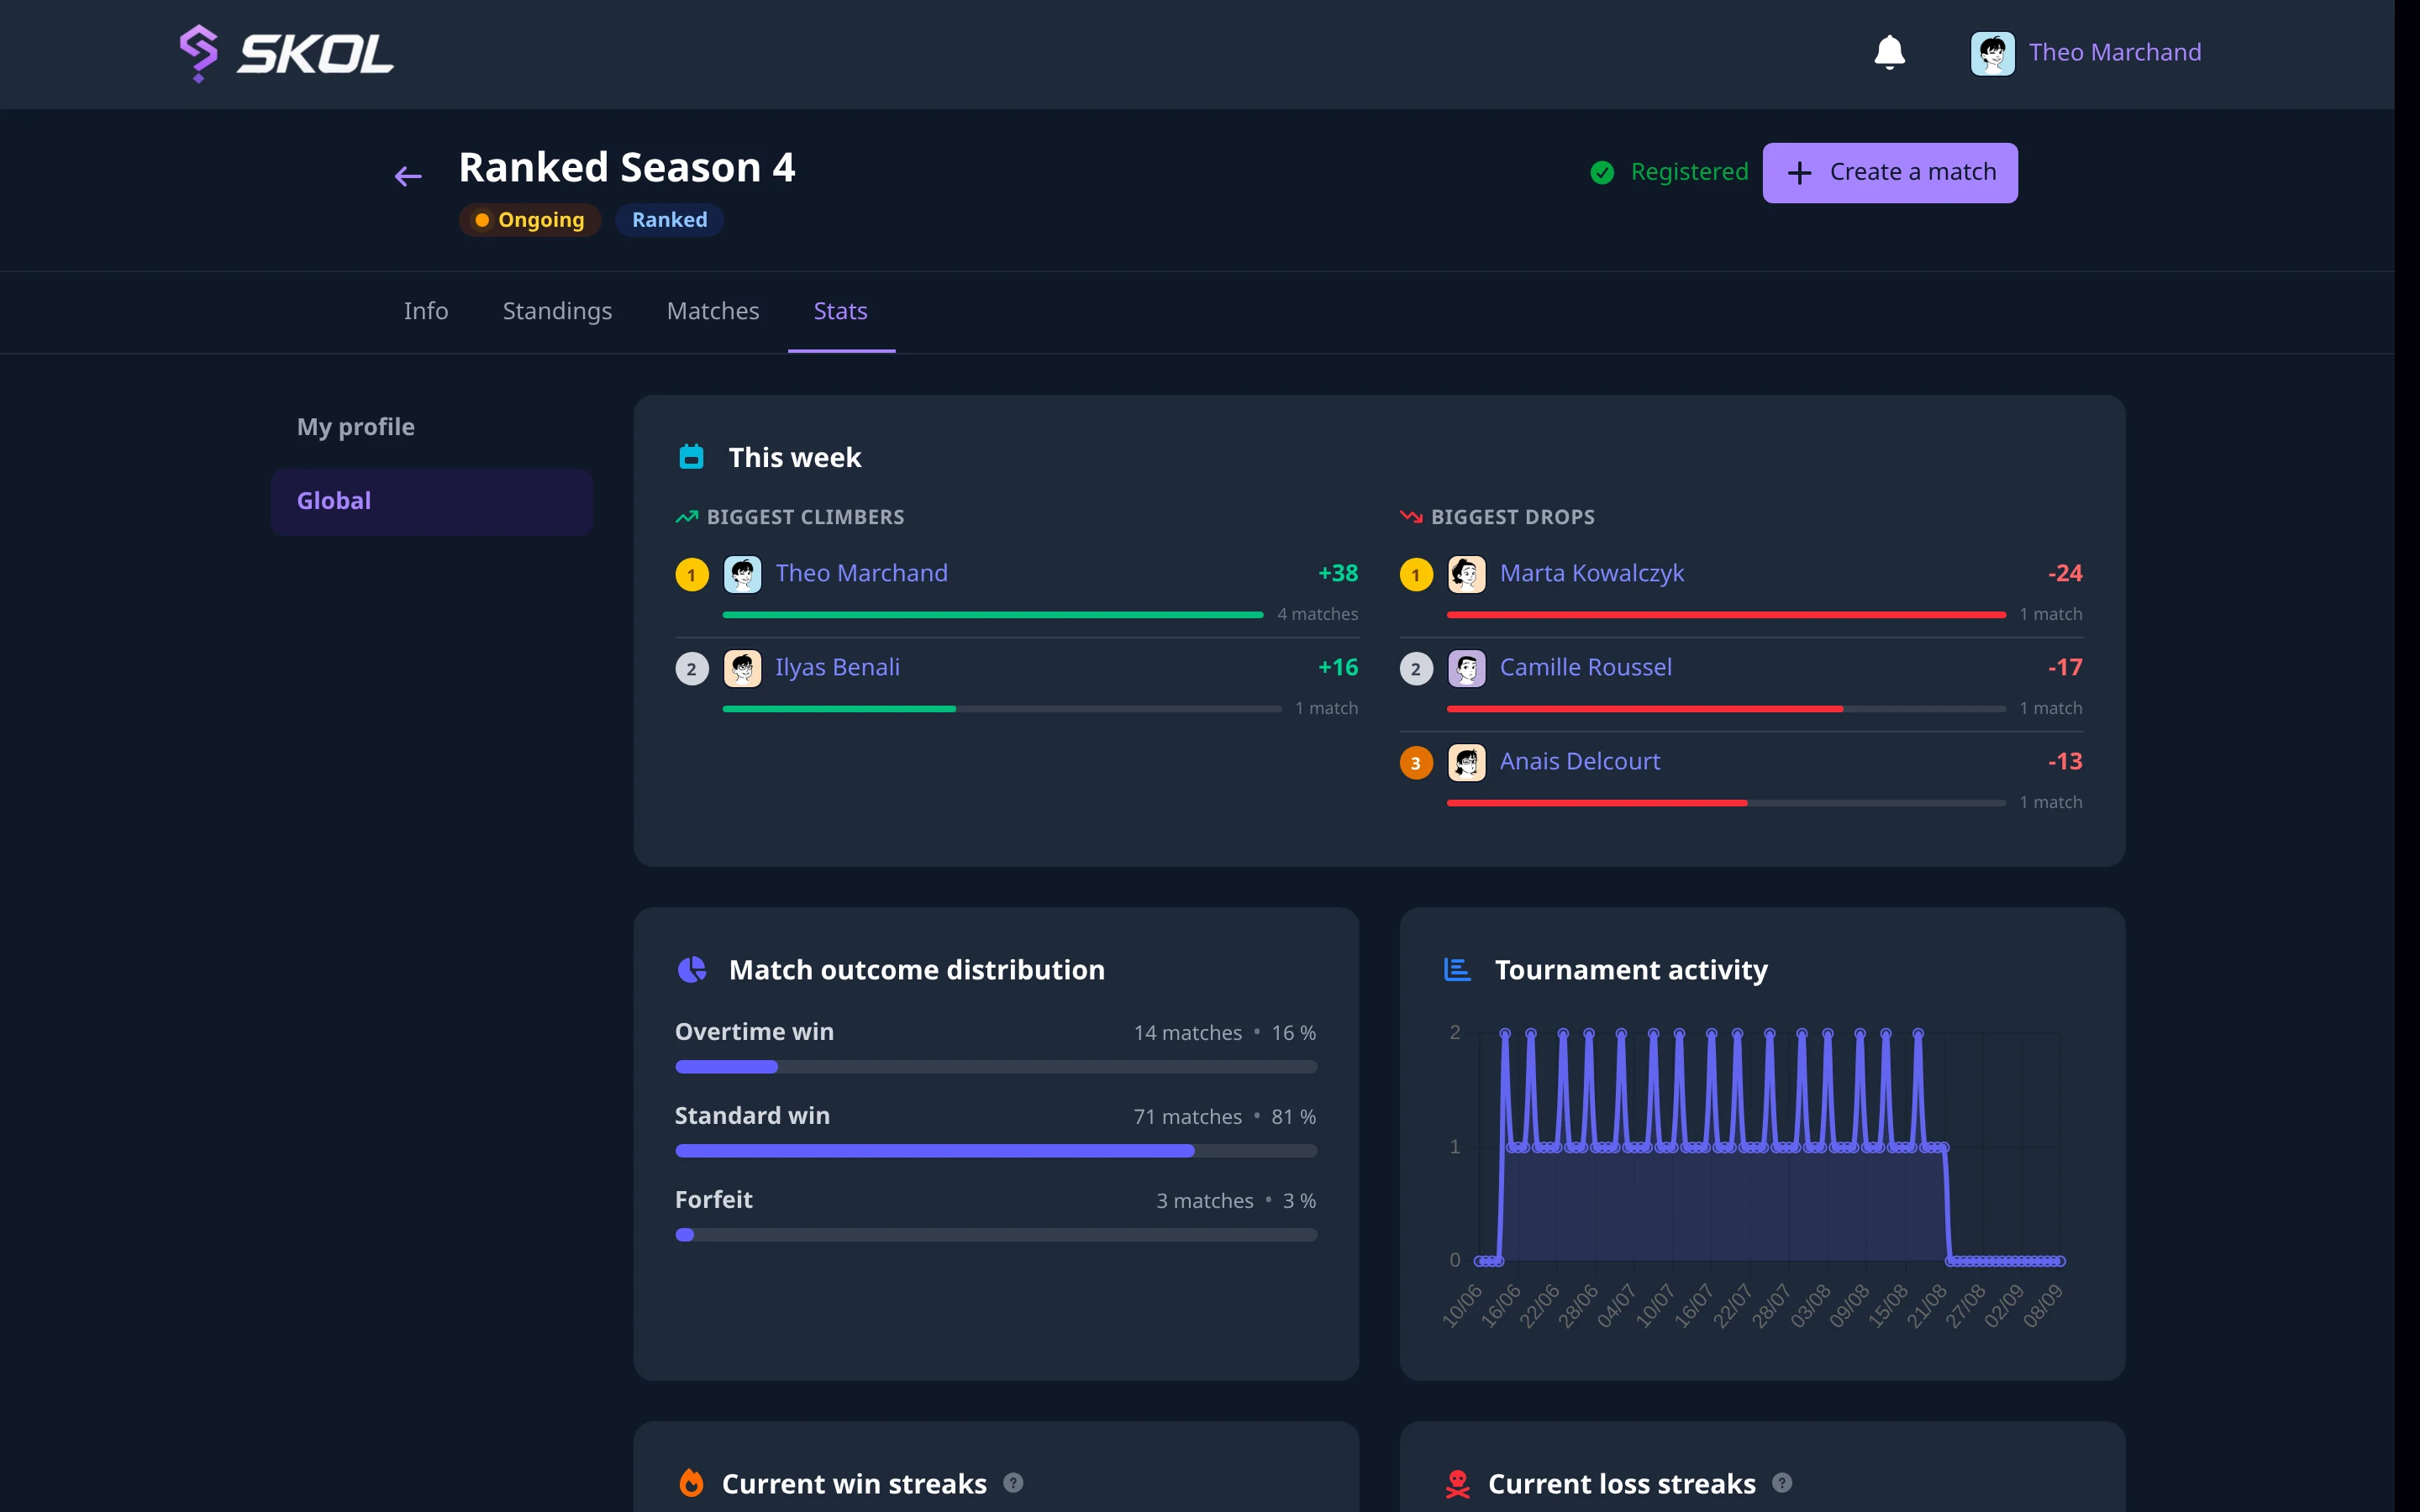The height and width of the screenshot is (1512, 2420).
Task: Click Theo Marchand's header avatar
Action: pyautogui.click(x=1992, y=53)
